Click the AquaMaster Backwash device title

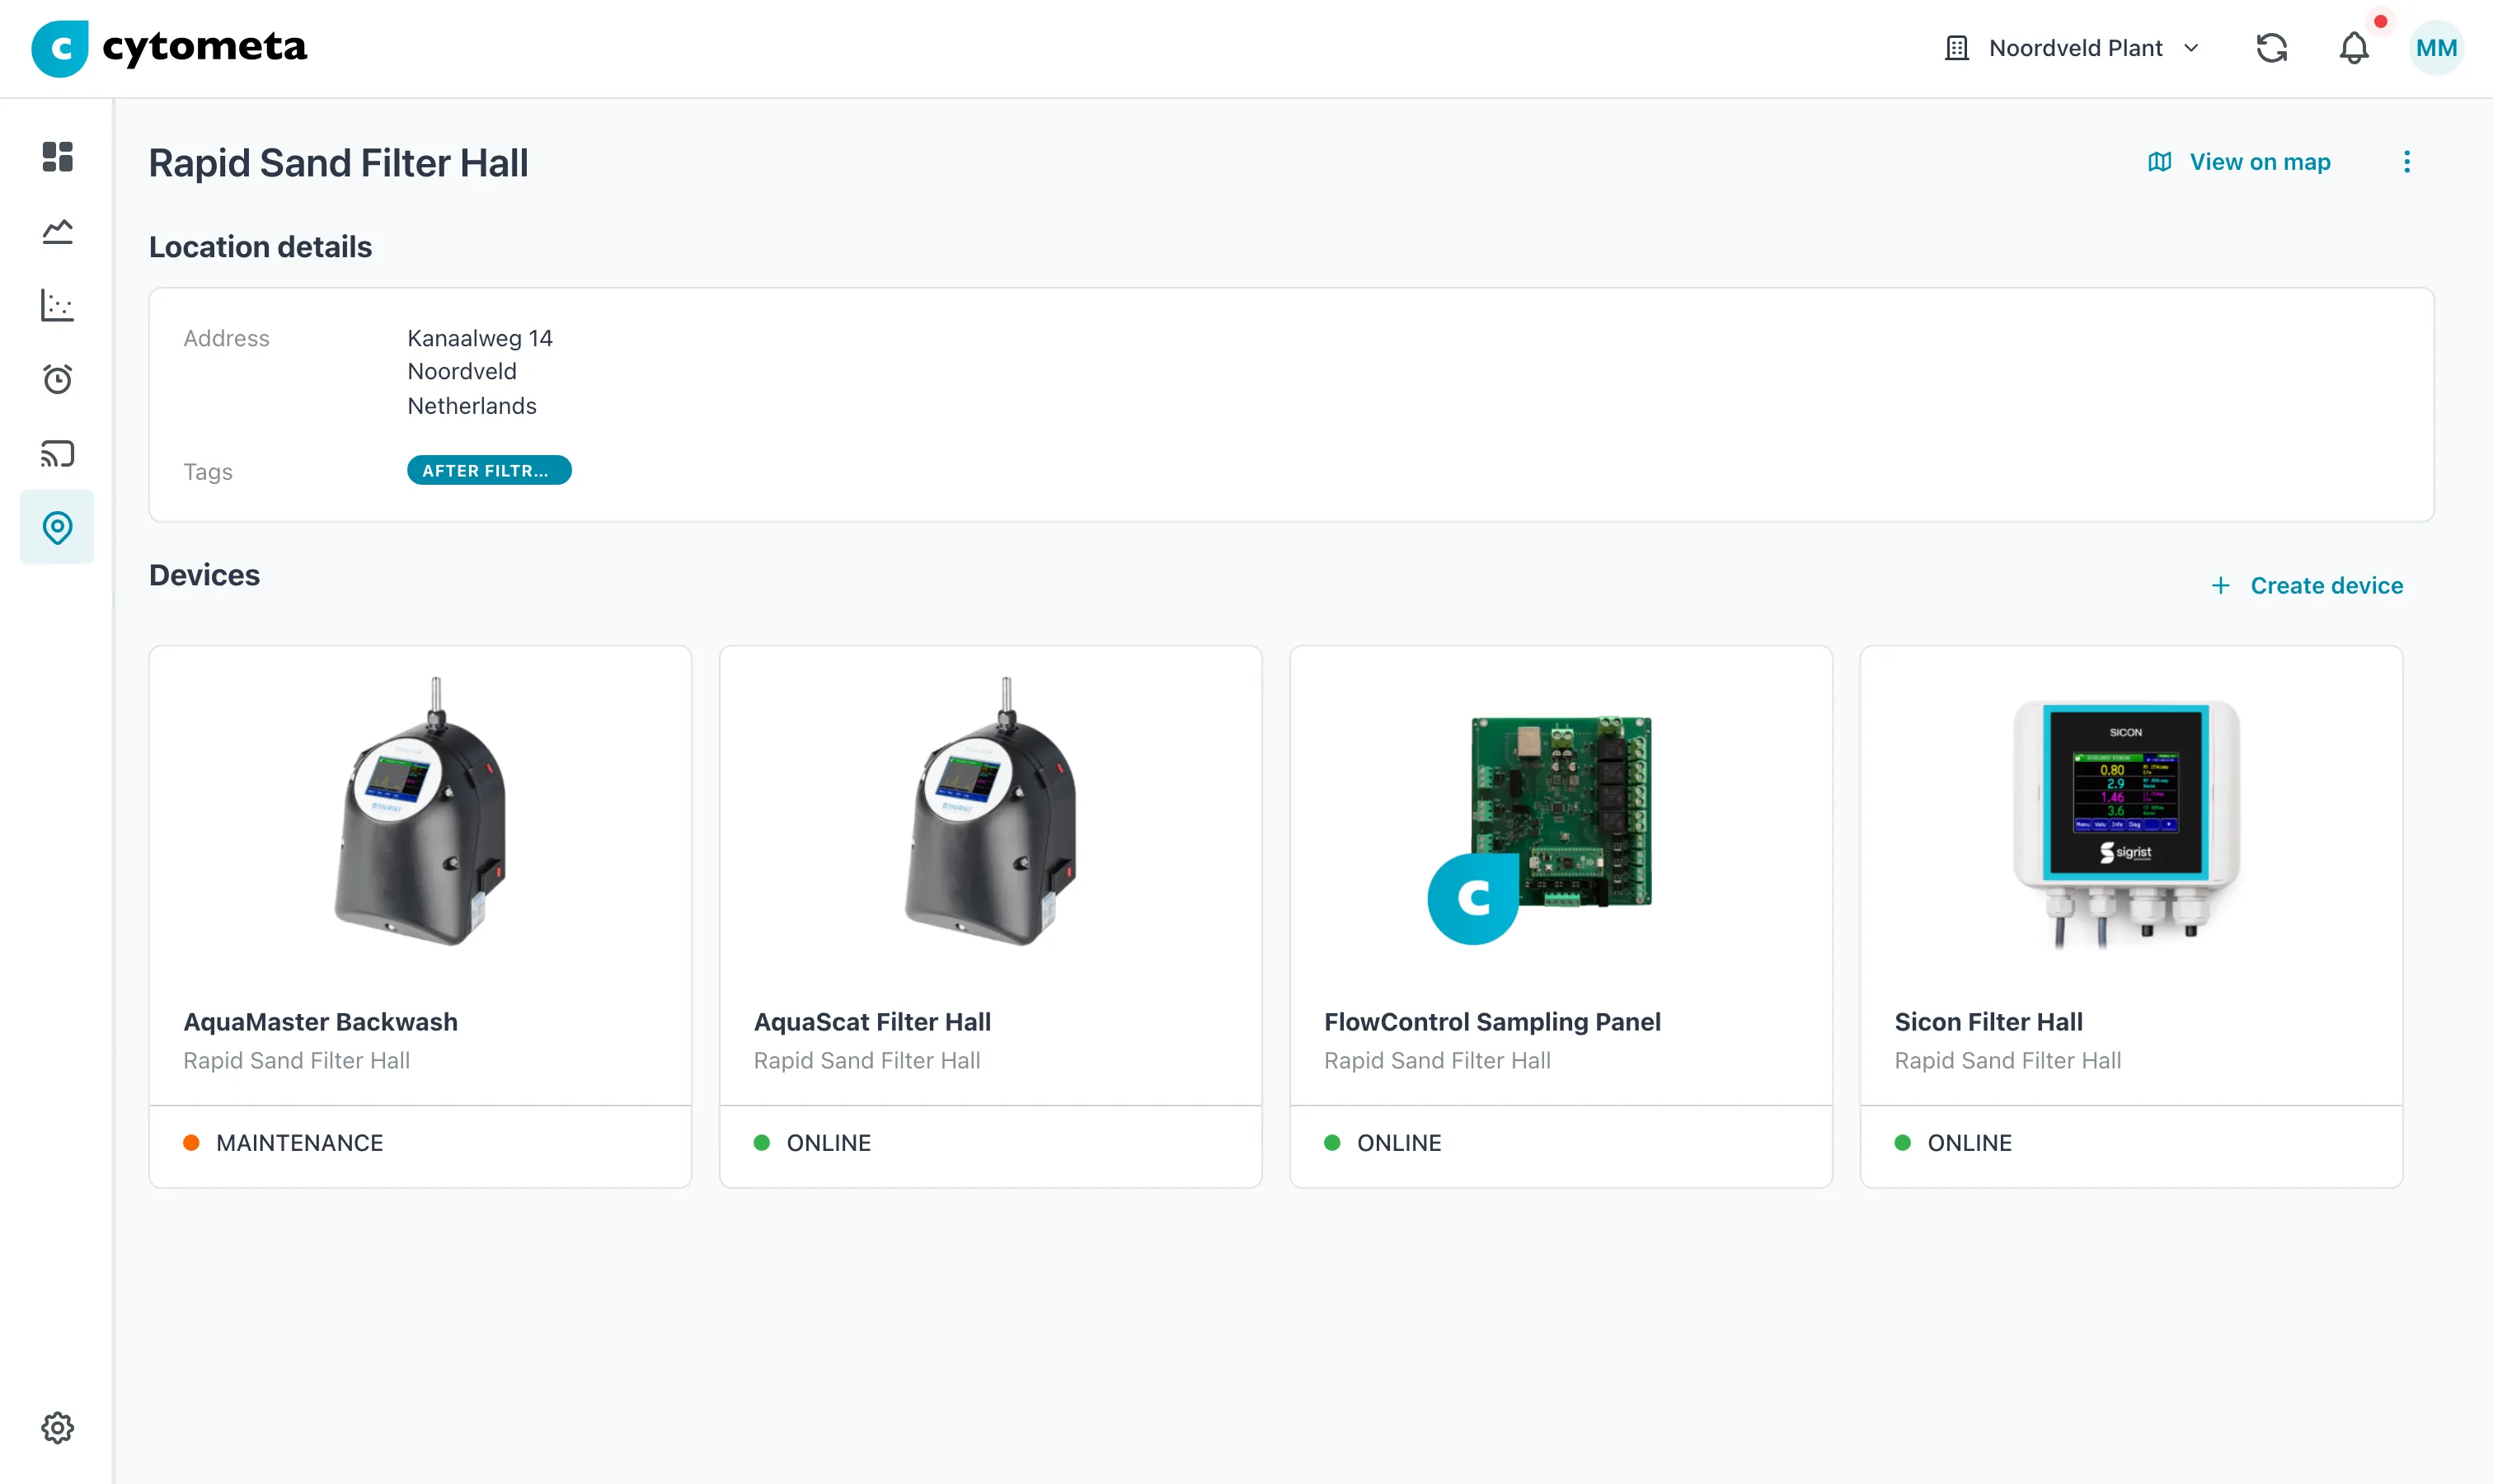320,1022
